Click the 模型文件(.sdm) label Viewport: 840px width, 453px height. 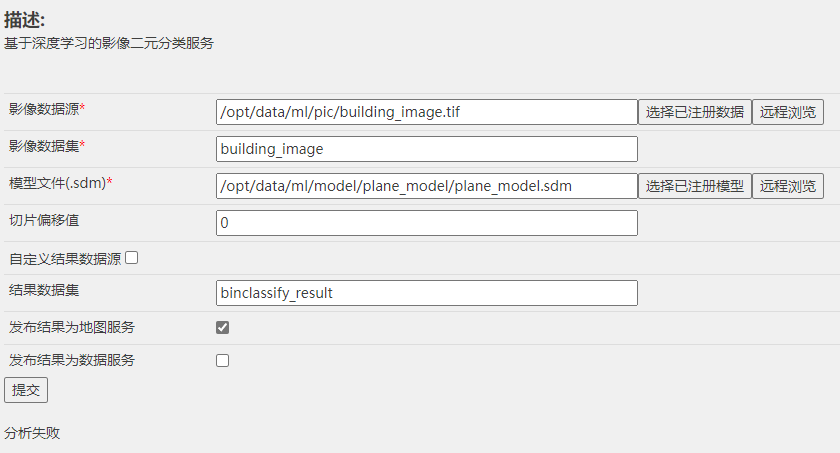click(61, 183)
